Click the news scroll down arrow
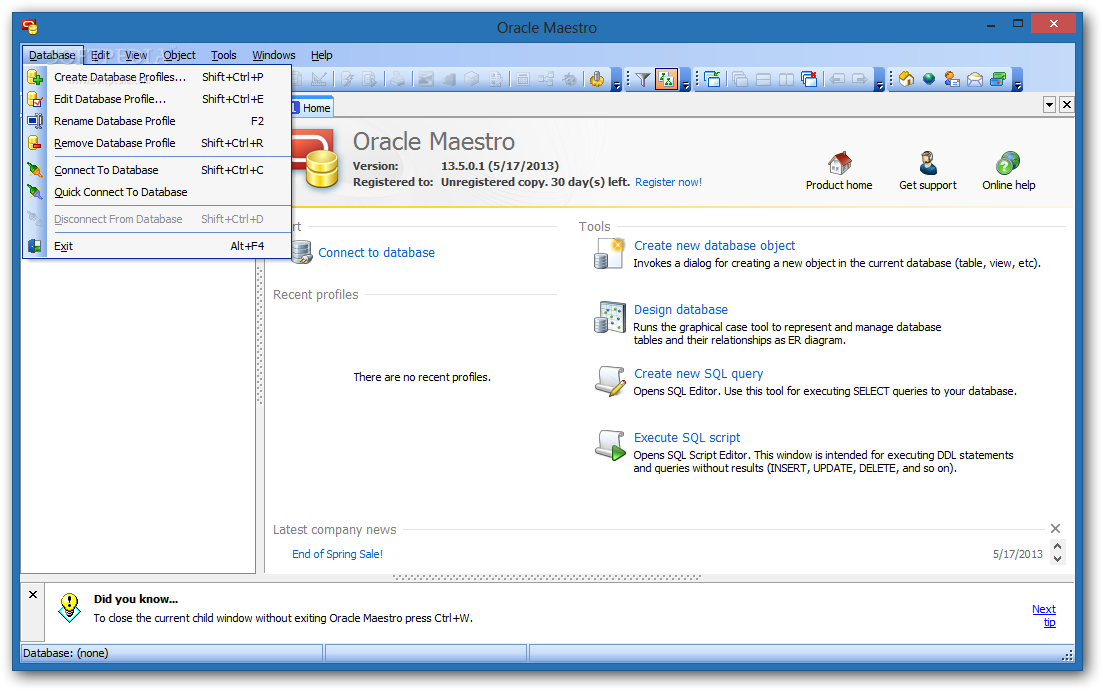 (x=1057, y=559)
